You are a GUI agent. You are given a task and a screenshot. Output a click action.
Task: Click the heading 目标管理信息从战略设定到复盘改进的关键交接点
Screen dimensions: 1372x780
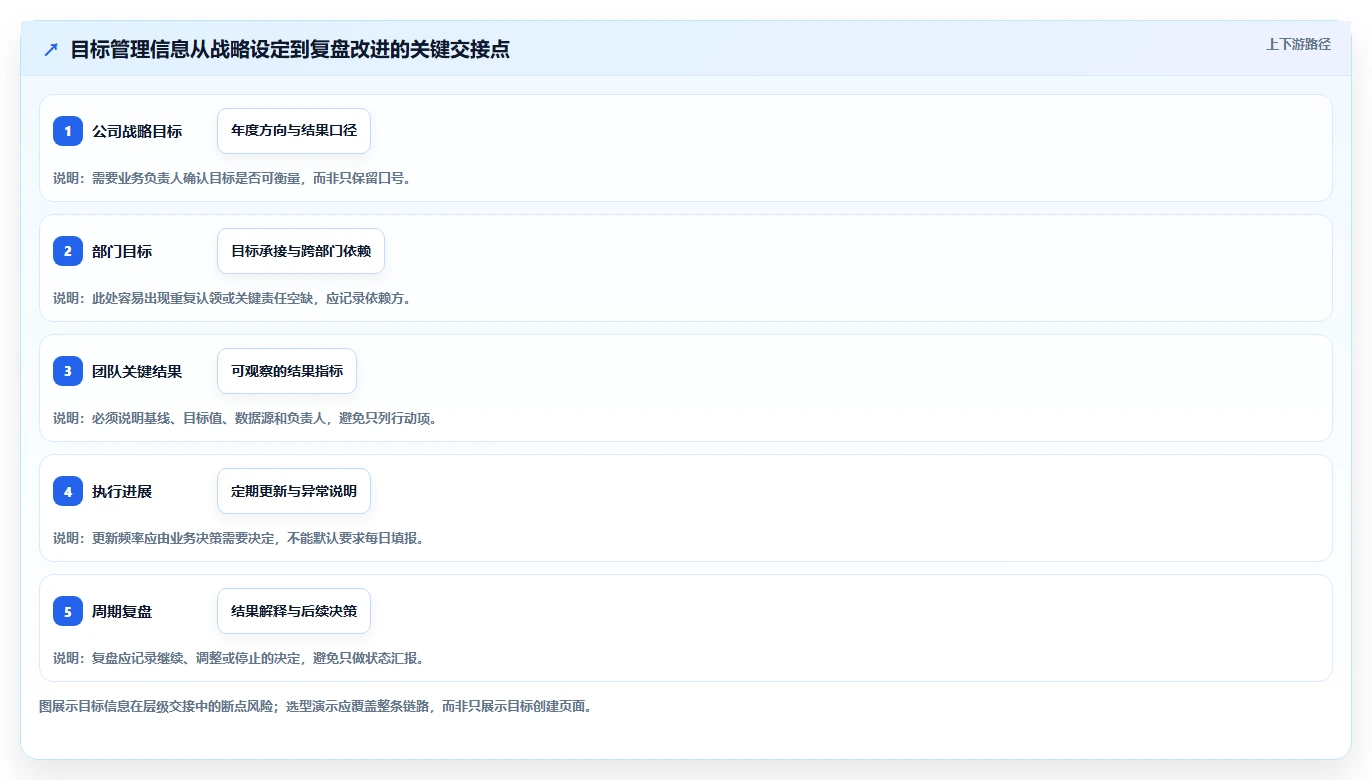click(290, 50)
